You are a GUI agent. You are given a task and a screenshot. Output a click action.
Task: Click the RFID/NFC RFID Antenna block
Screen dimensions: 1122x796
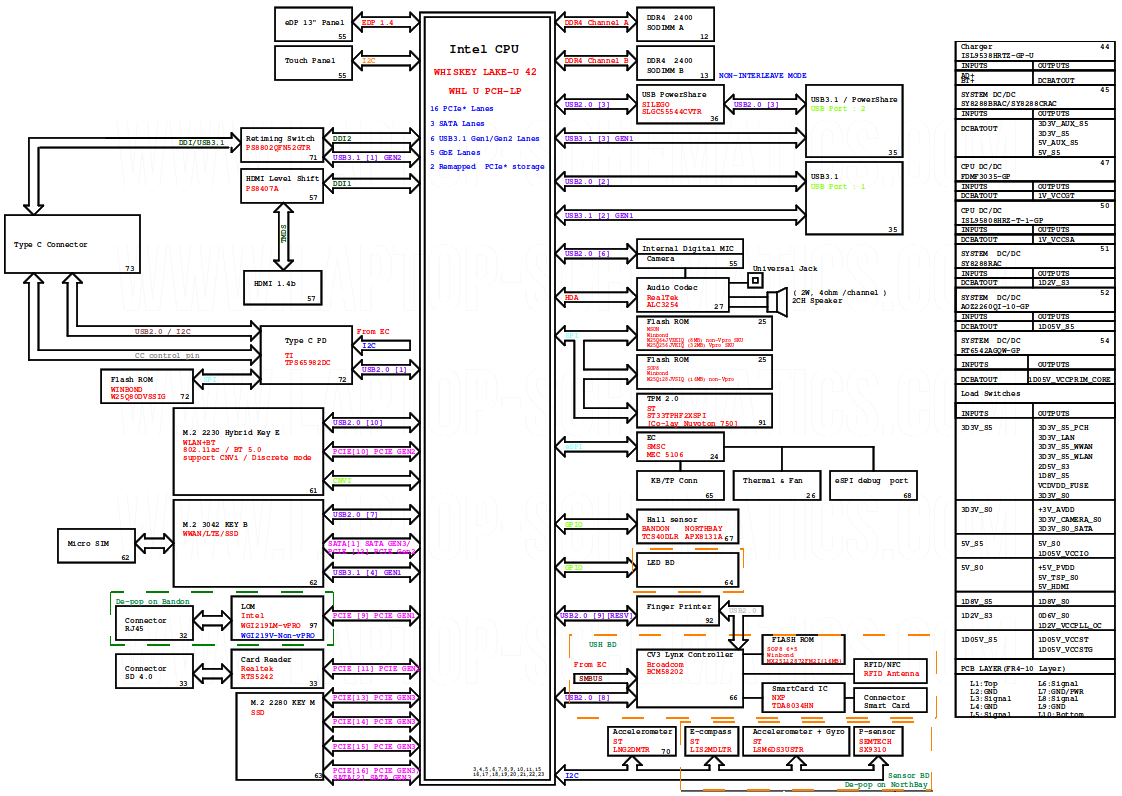pyautogui.click(x=890, y=670)
